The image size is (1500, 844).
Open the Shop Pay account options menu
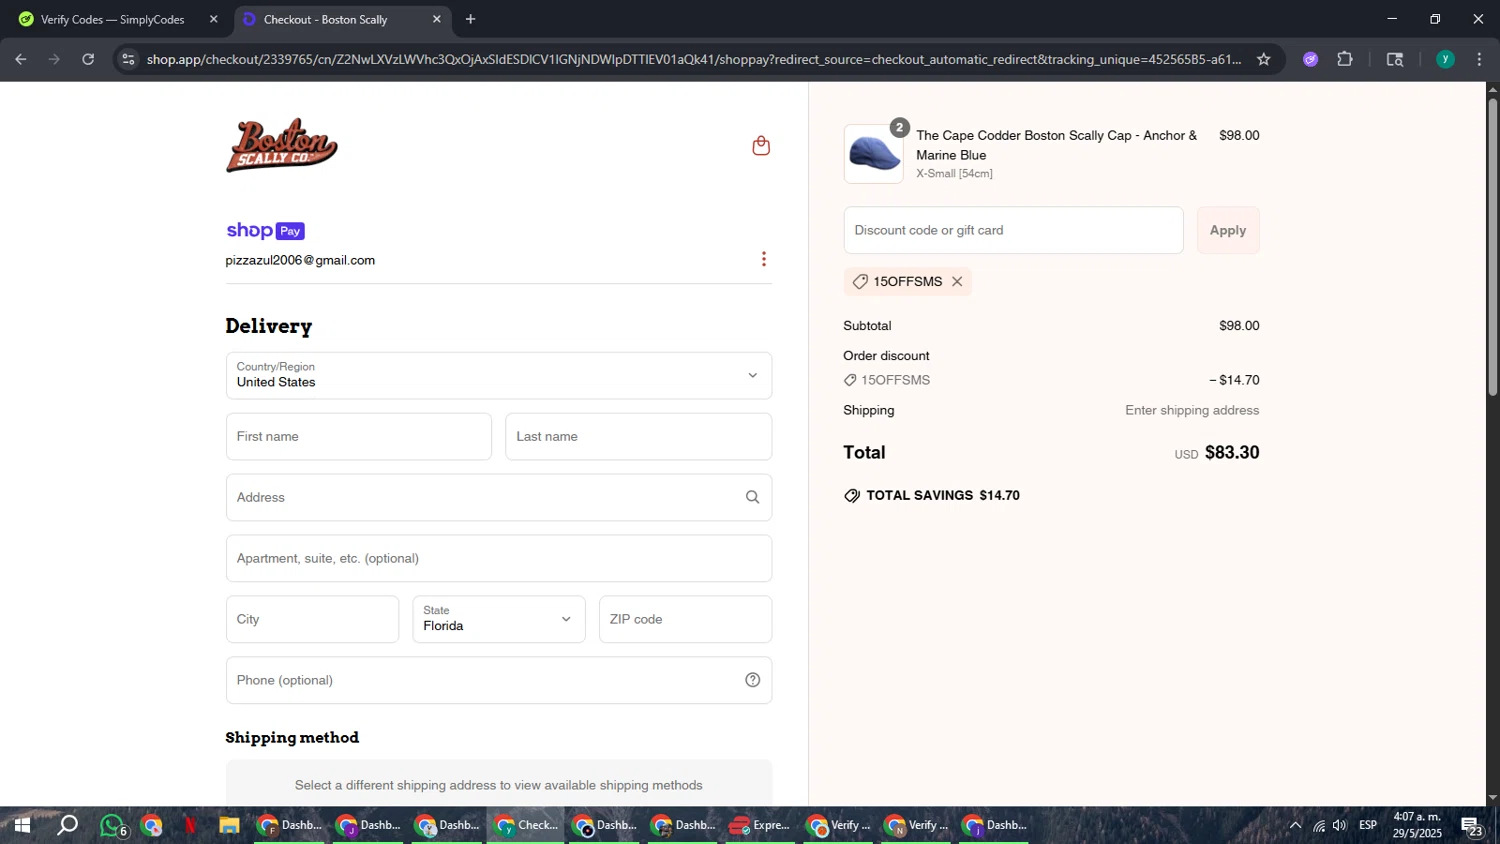click(x=764, y=259)
